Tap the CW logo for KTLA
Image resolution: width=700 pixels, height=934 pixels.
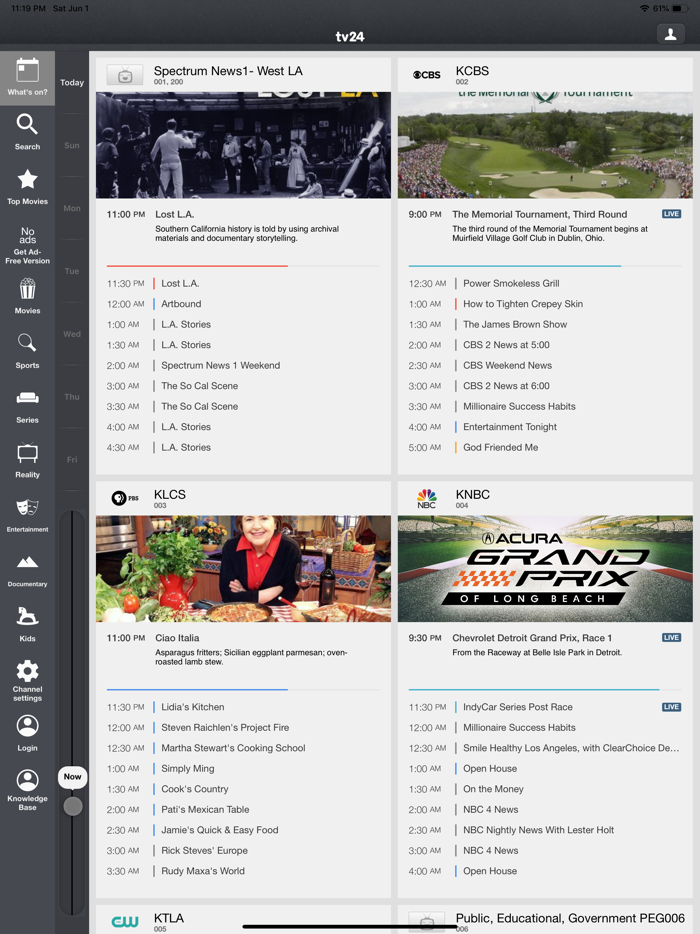click(125, 921)
